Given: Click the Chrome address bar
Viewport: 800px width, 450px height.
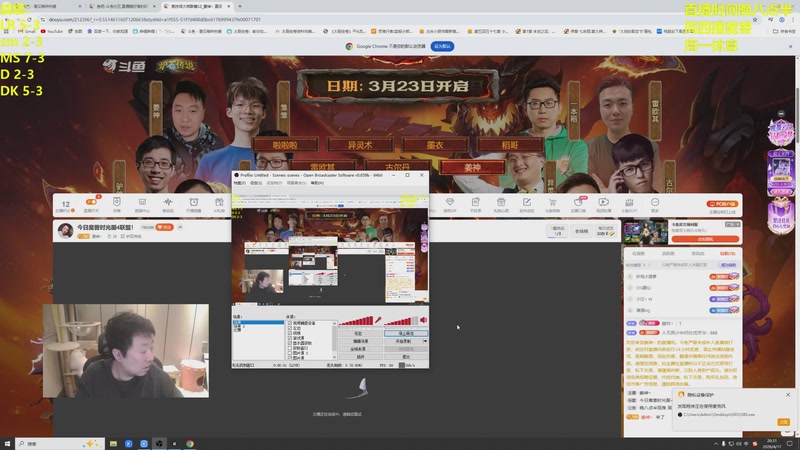Looking at the screenshot, I should pyautogui.click(x=398, y=19).
